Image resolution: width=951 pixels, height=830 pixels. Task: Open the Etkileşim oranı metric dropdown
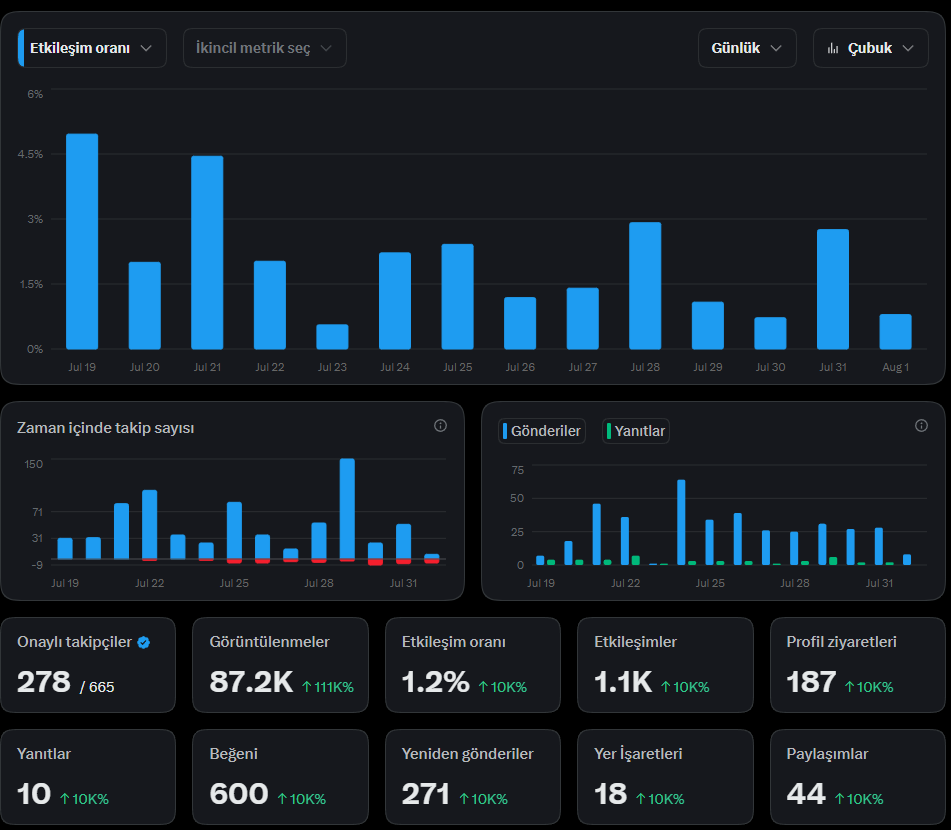click(x=92, y=48)
